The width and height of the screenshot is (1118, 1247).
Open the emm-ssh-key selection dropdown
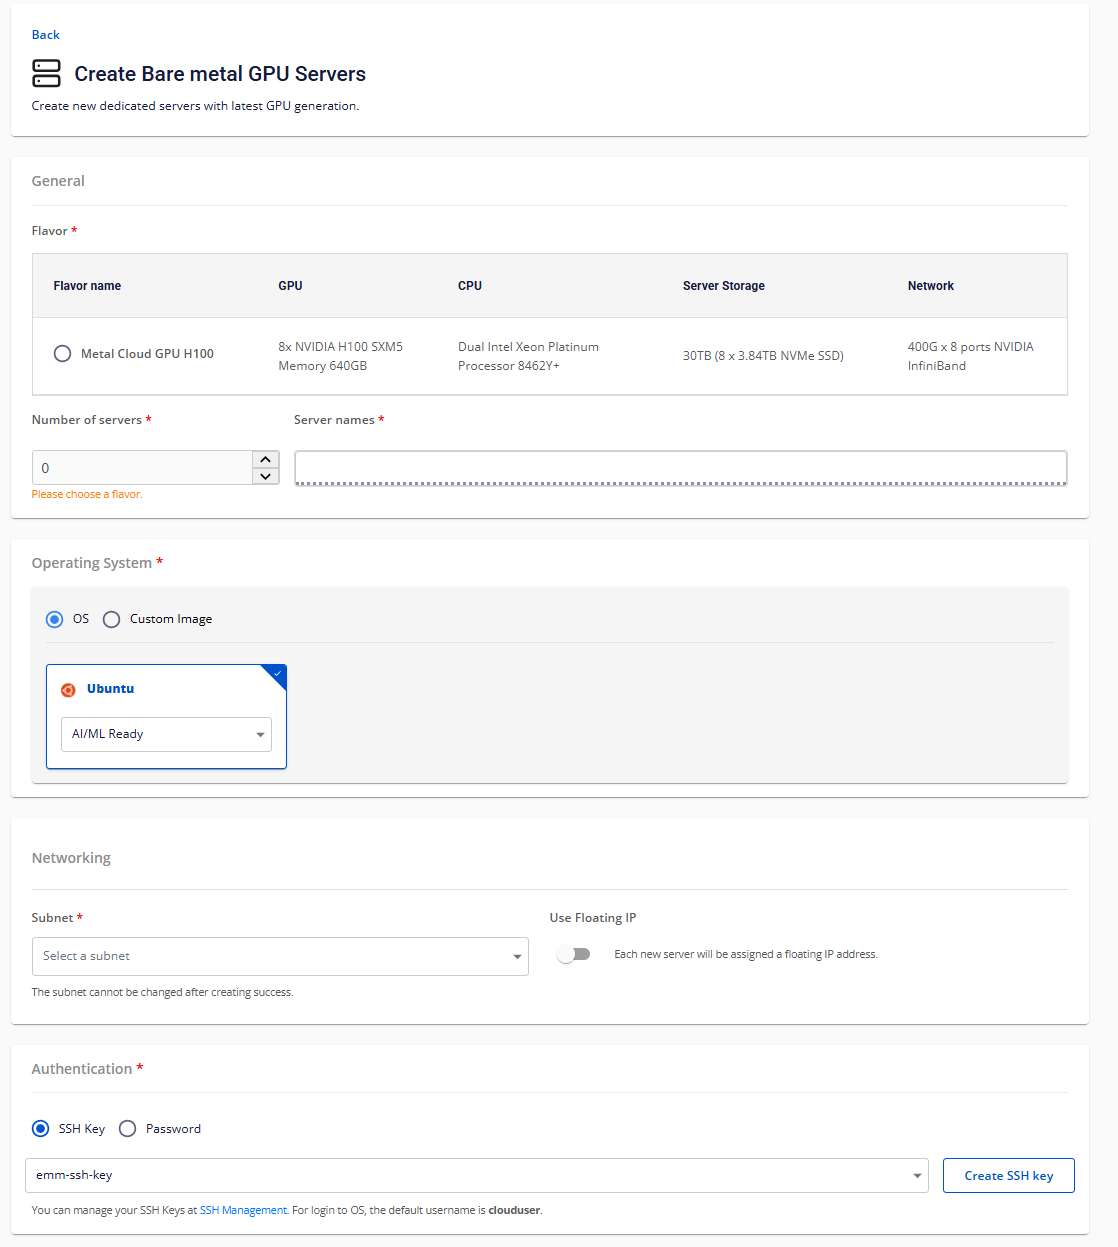[477, 1175]
